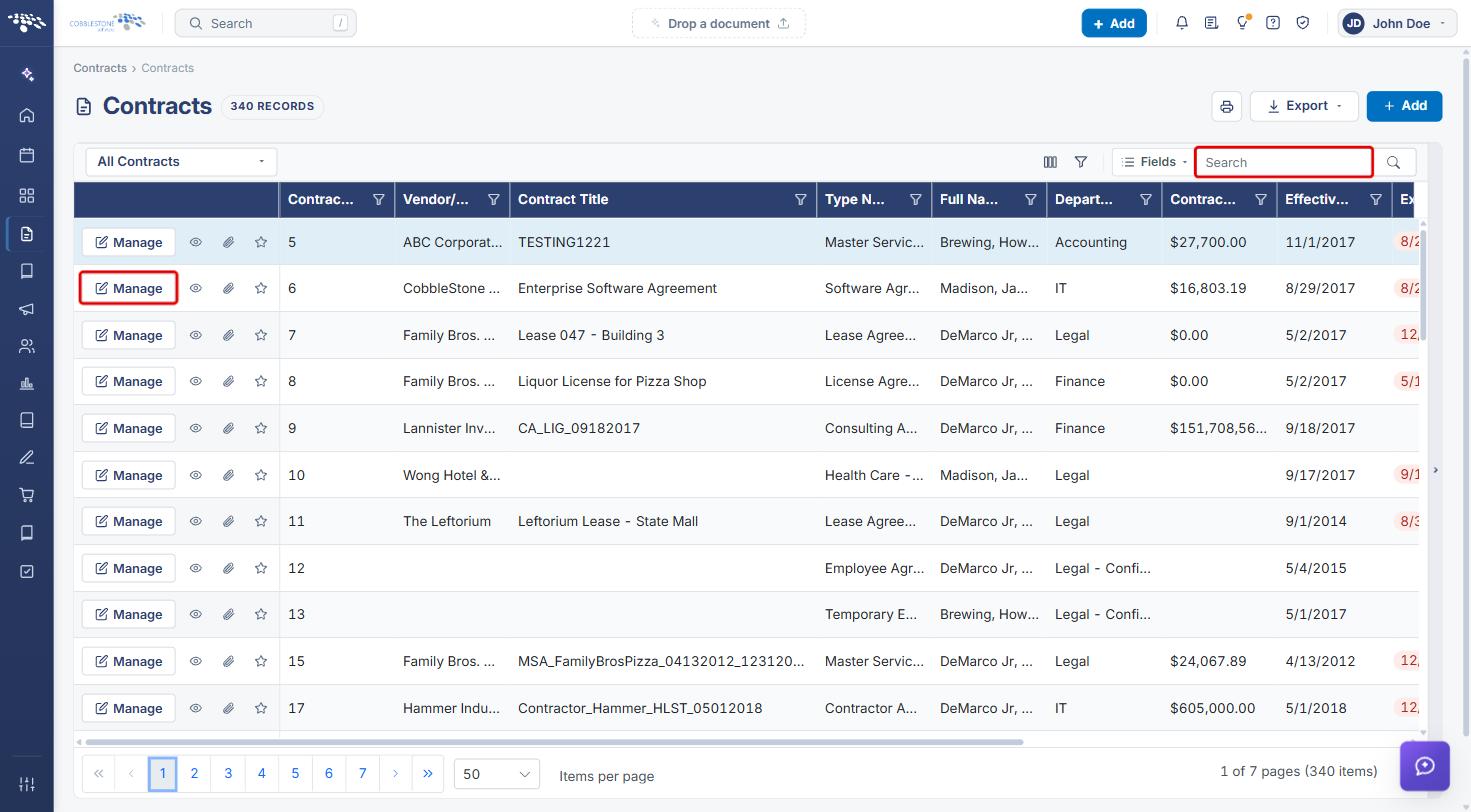The image size is (1471, 812).
Task: Click the blue Add button in the top header
Action: pyautogui.click(x=1114, y=23)
